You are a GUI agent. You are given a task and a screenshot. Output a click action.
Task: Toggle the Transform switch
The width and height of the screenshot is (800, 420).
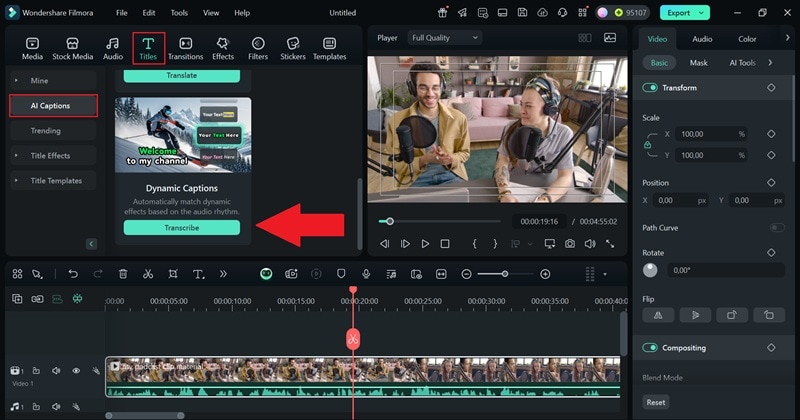[650, 88]
